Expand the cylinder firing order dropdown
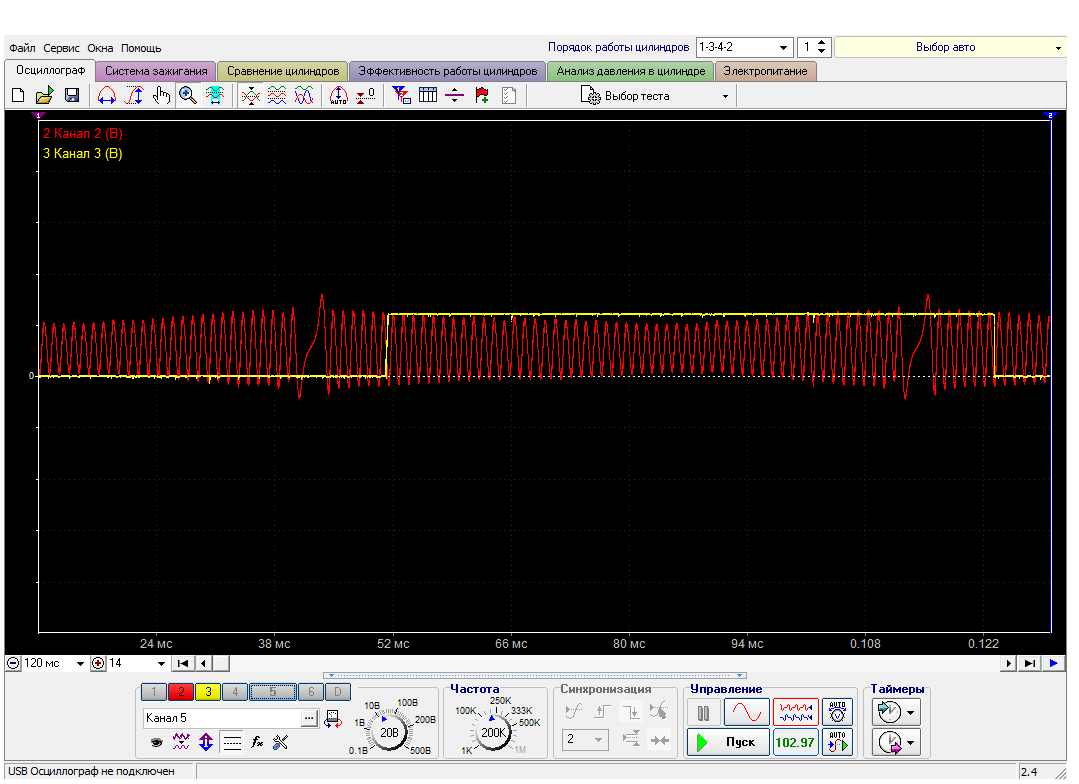Viewport: 1079px width, 784px height. tap(784, 47)
